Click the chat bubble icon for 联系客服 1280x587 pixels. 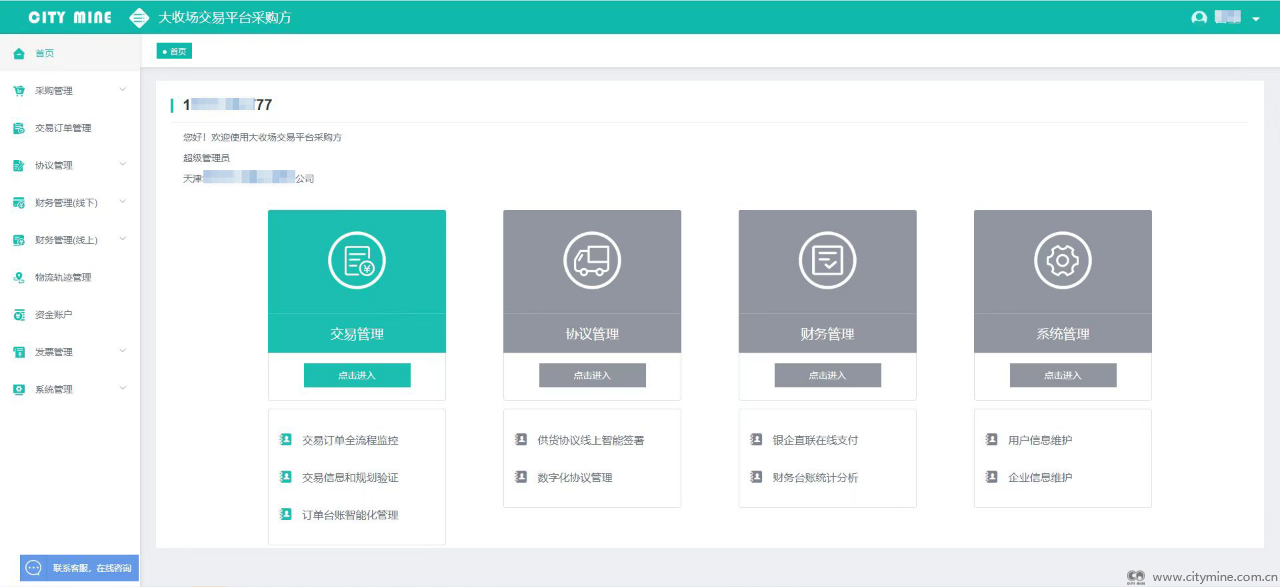click(x=33, y=568)
